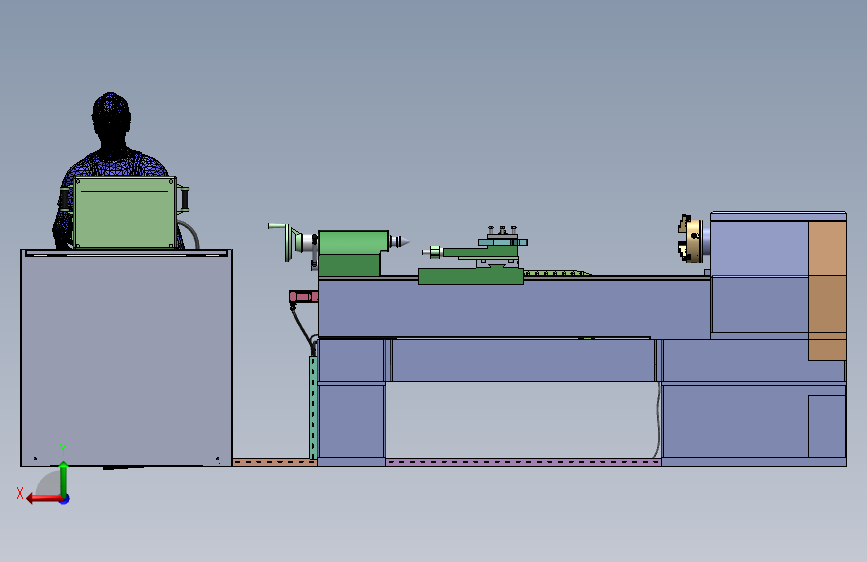This screenshot has height=562, width=867.
Task: Select the brass three-jaw chuck
Action: (691, 239)
